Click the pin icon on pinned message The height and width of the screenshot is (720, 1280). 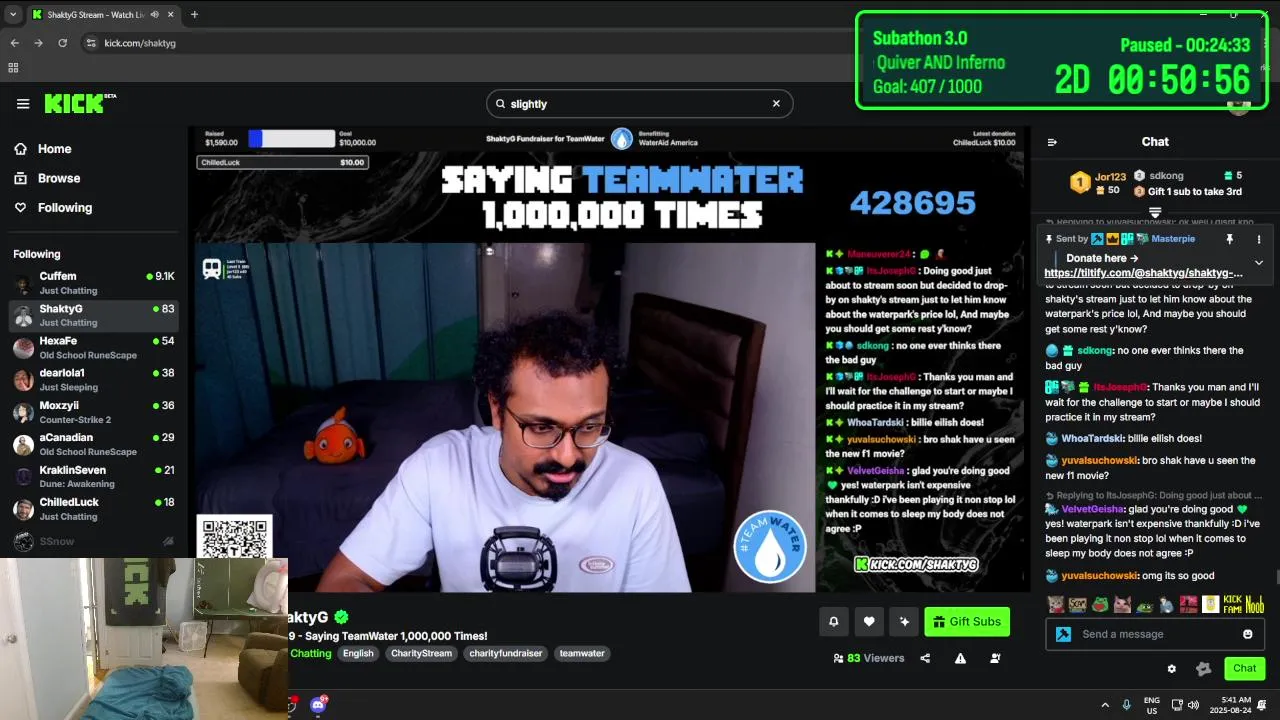pyautogui.click(x=1230, y=239)
